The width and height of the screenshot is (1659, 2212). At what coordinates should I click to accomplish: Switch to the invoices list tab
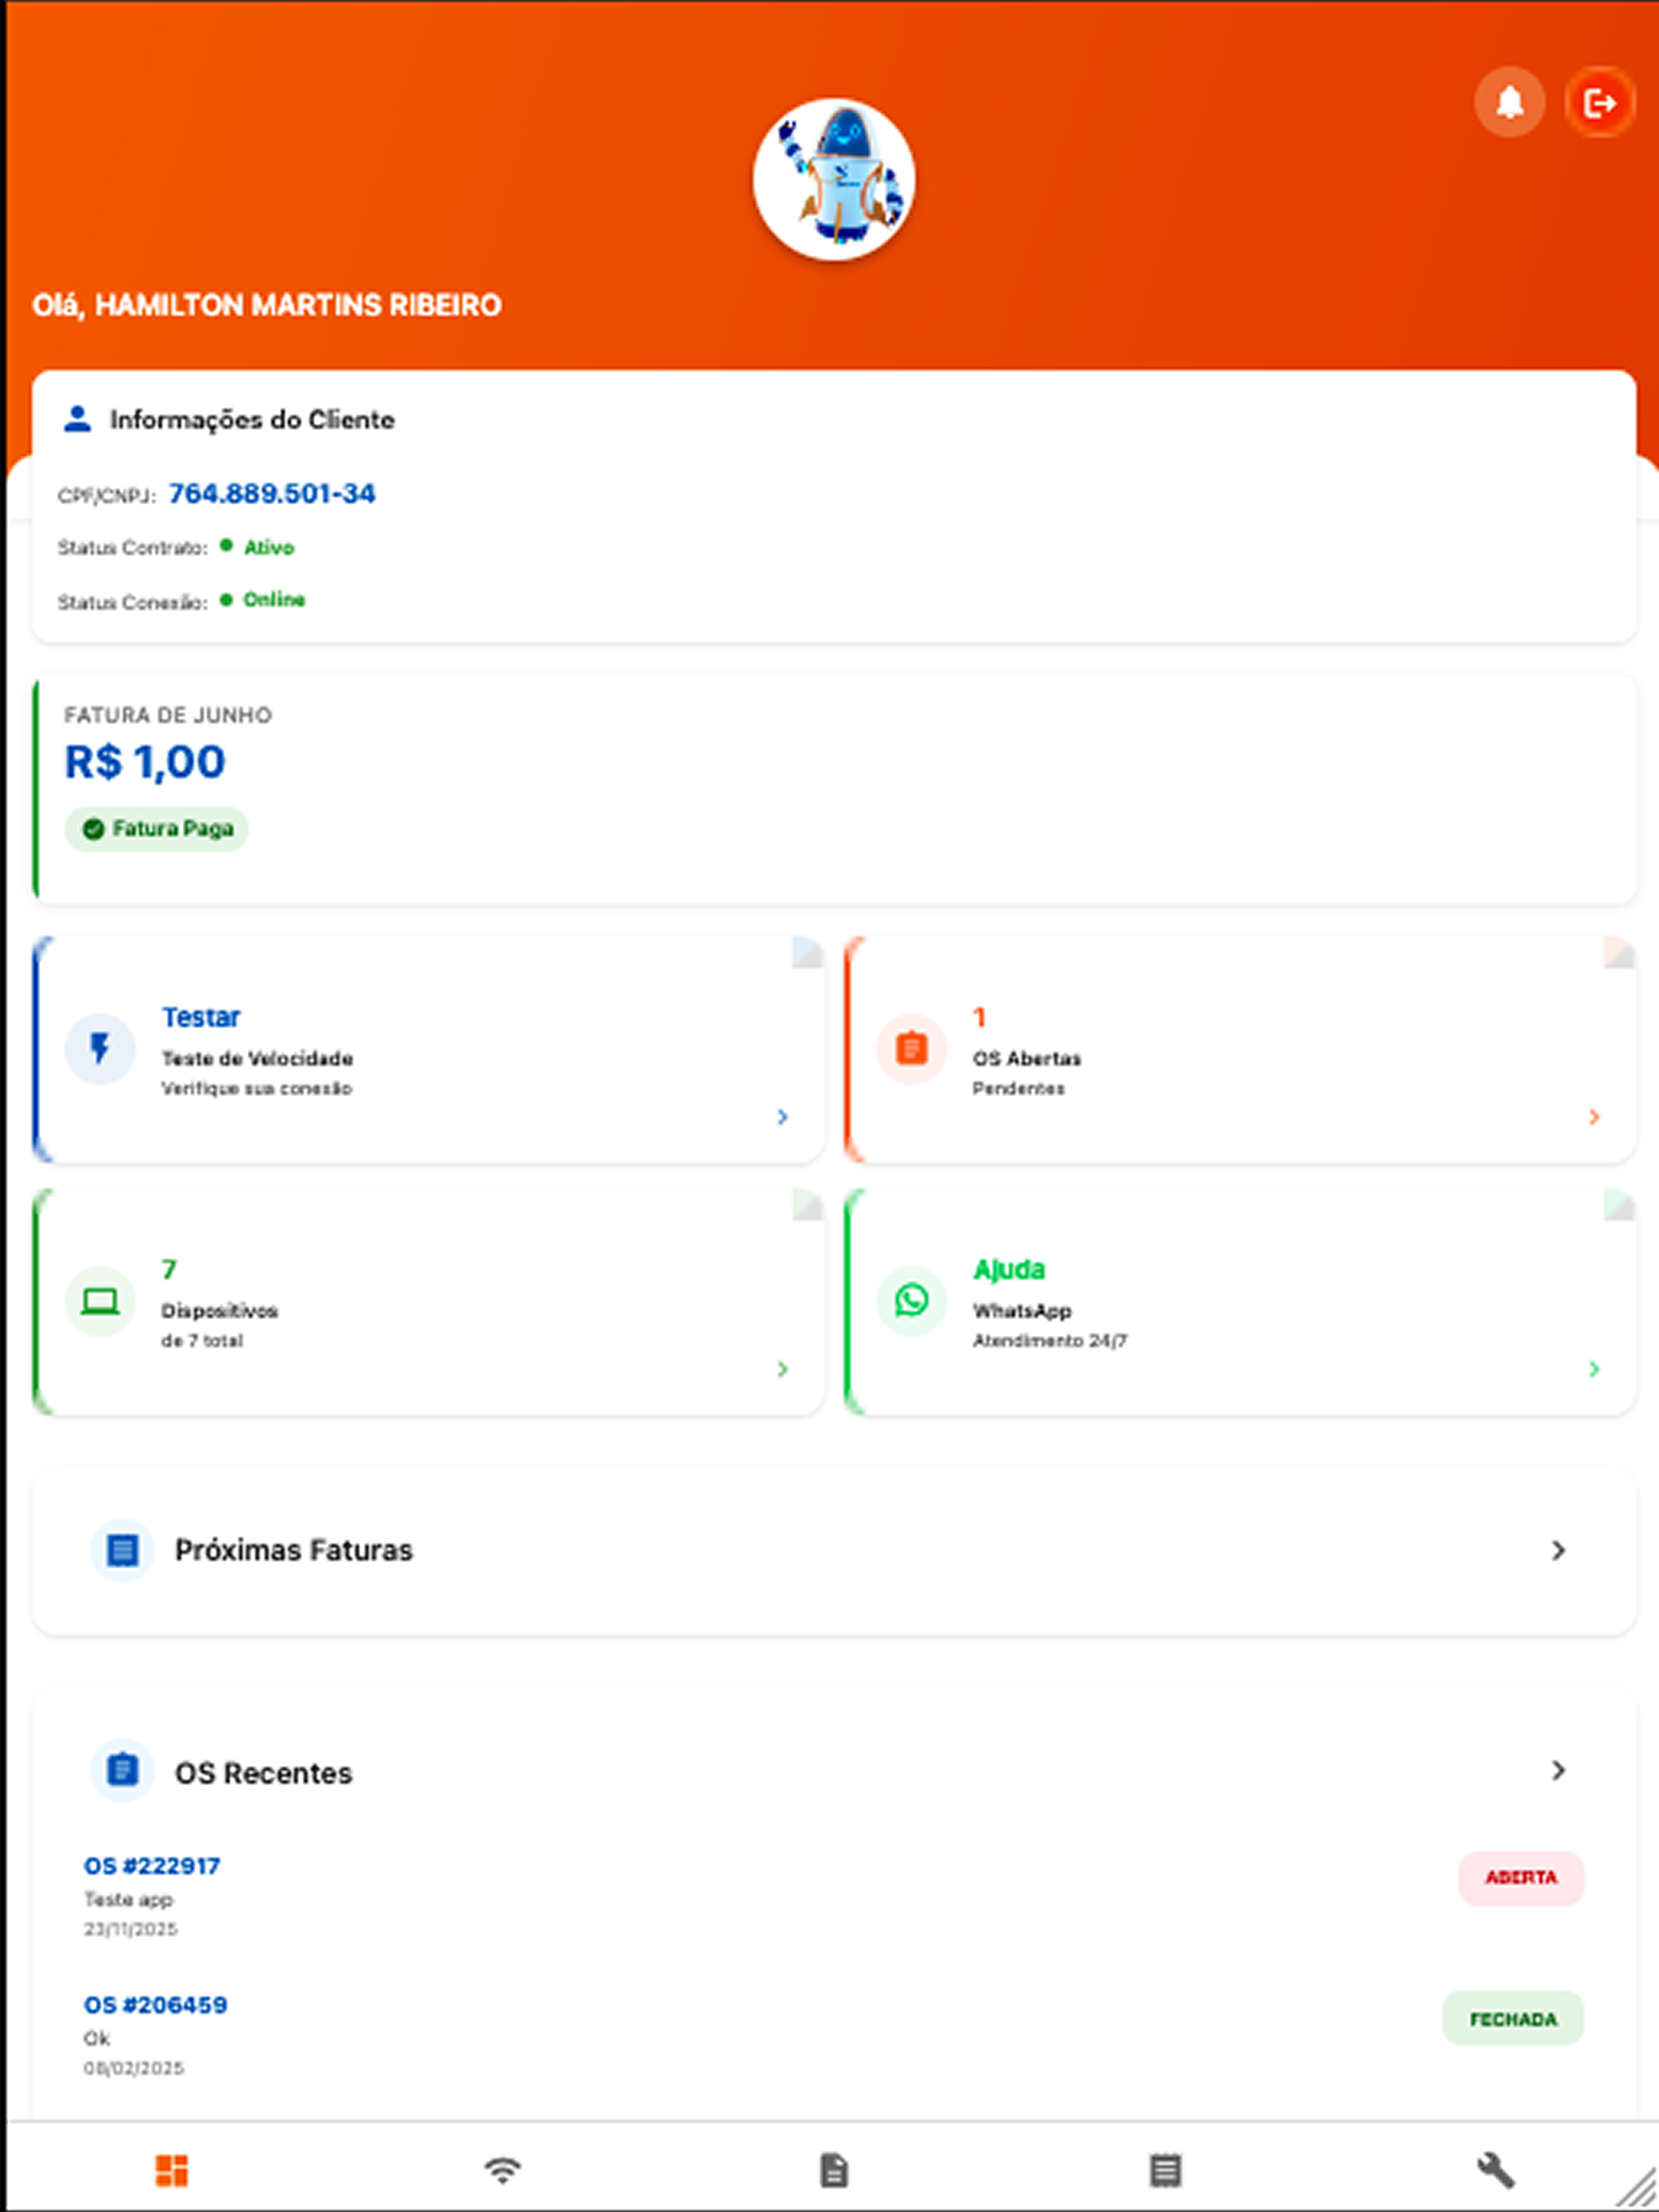click(1165, 2170)
